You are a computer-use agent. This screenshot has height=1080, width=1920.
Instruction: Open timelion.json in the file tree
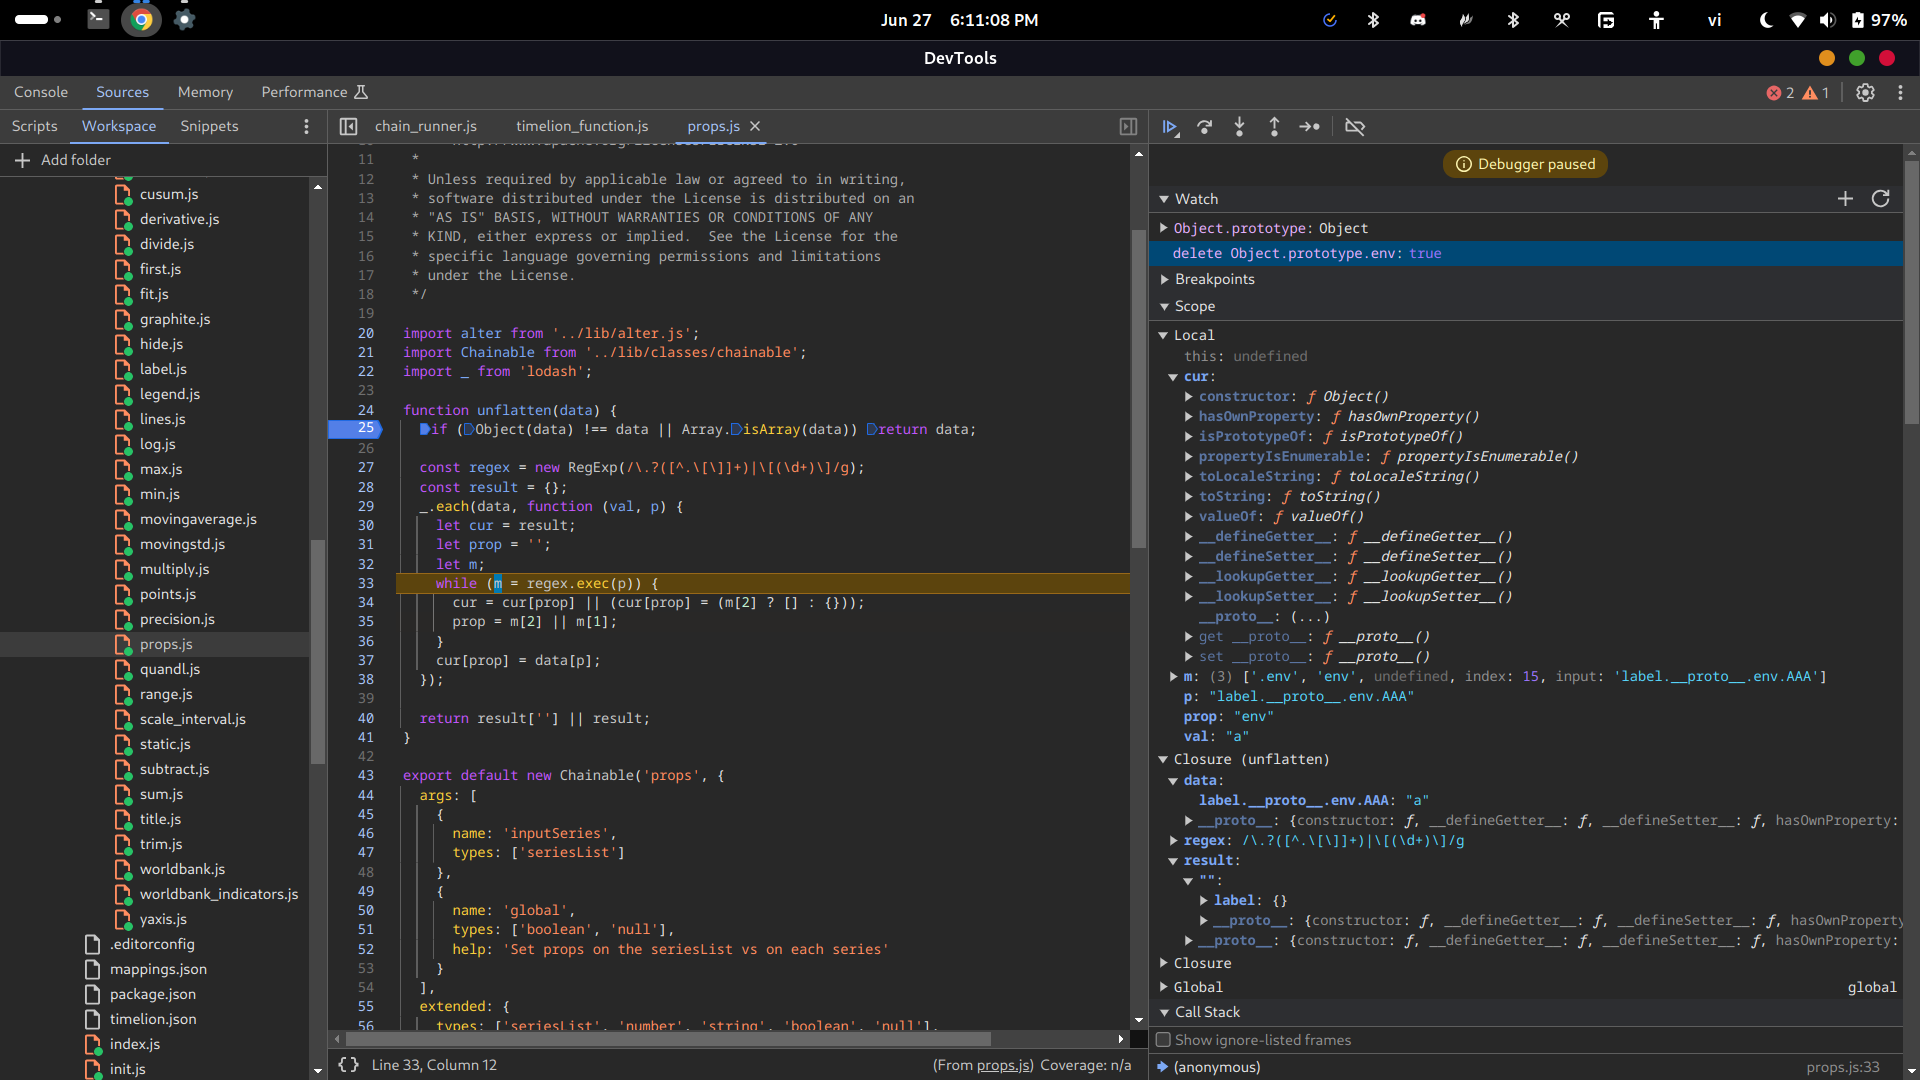click(153, 1019)
